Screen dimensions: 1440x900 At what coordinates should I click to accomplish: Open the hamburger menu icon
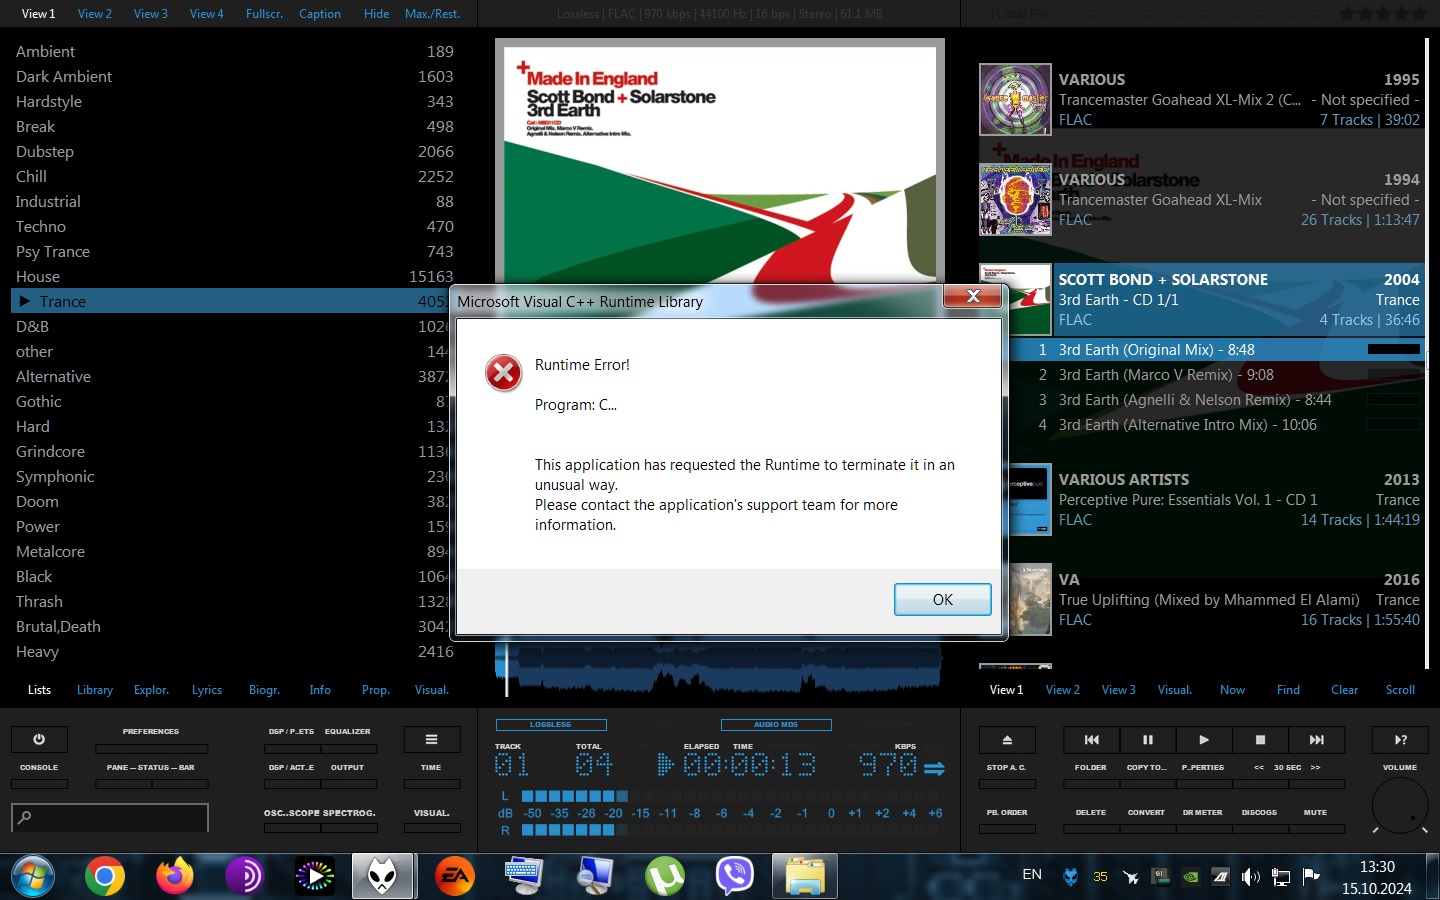click(x=431, y=740)
